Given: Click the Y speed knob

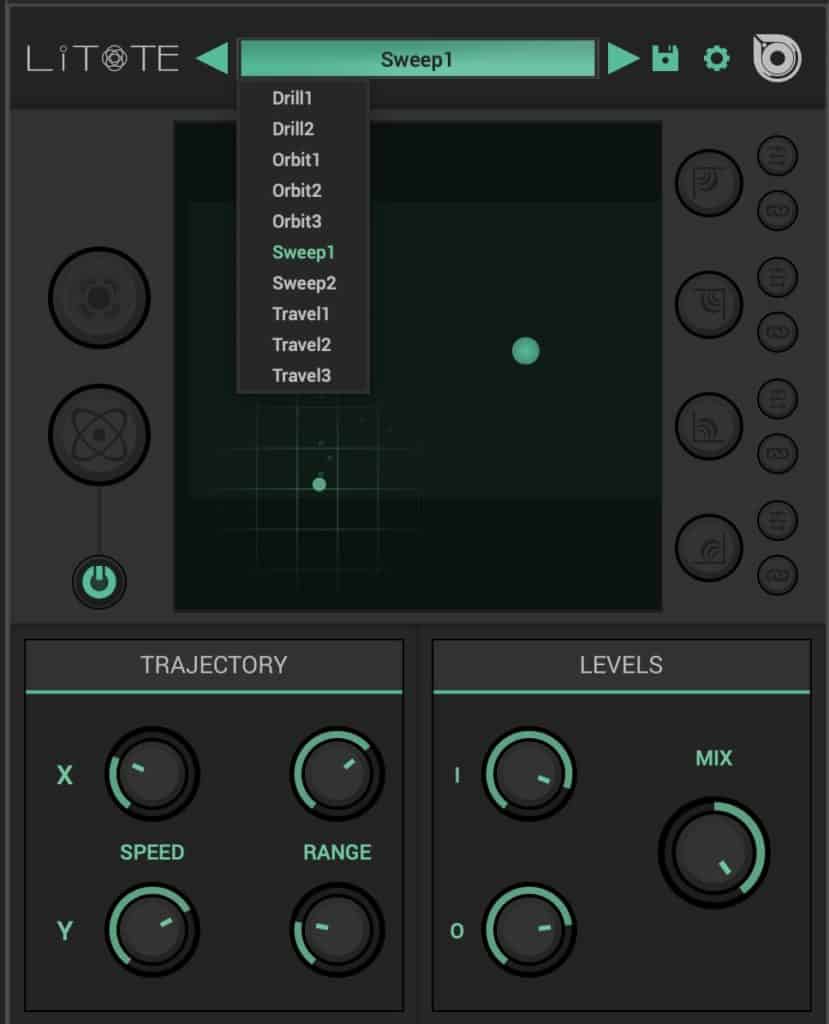Looking at the screenshot, I should click(x=152, y=930).
